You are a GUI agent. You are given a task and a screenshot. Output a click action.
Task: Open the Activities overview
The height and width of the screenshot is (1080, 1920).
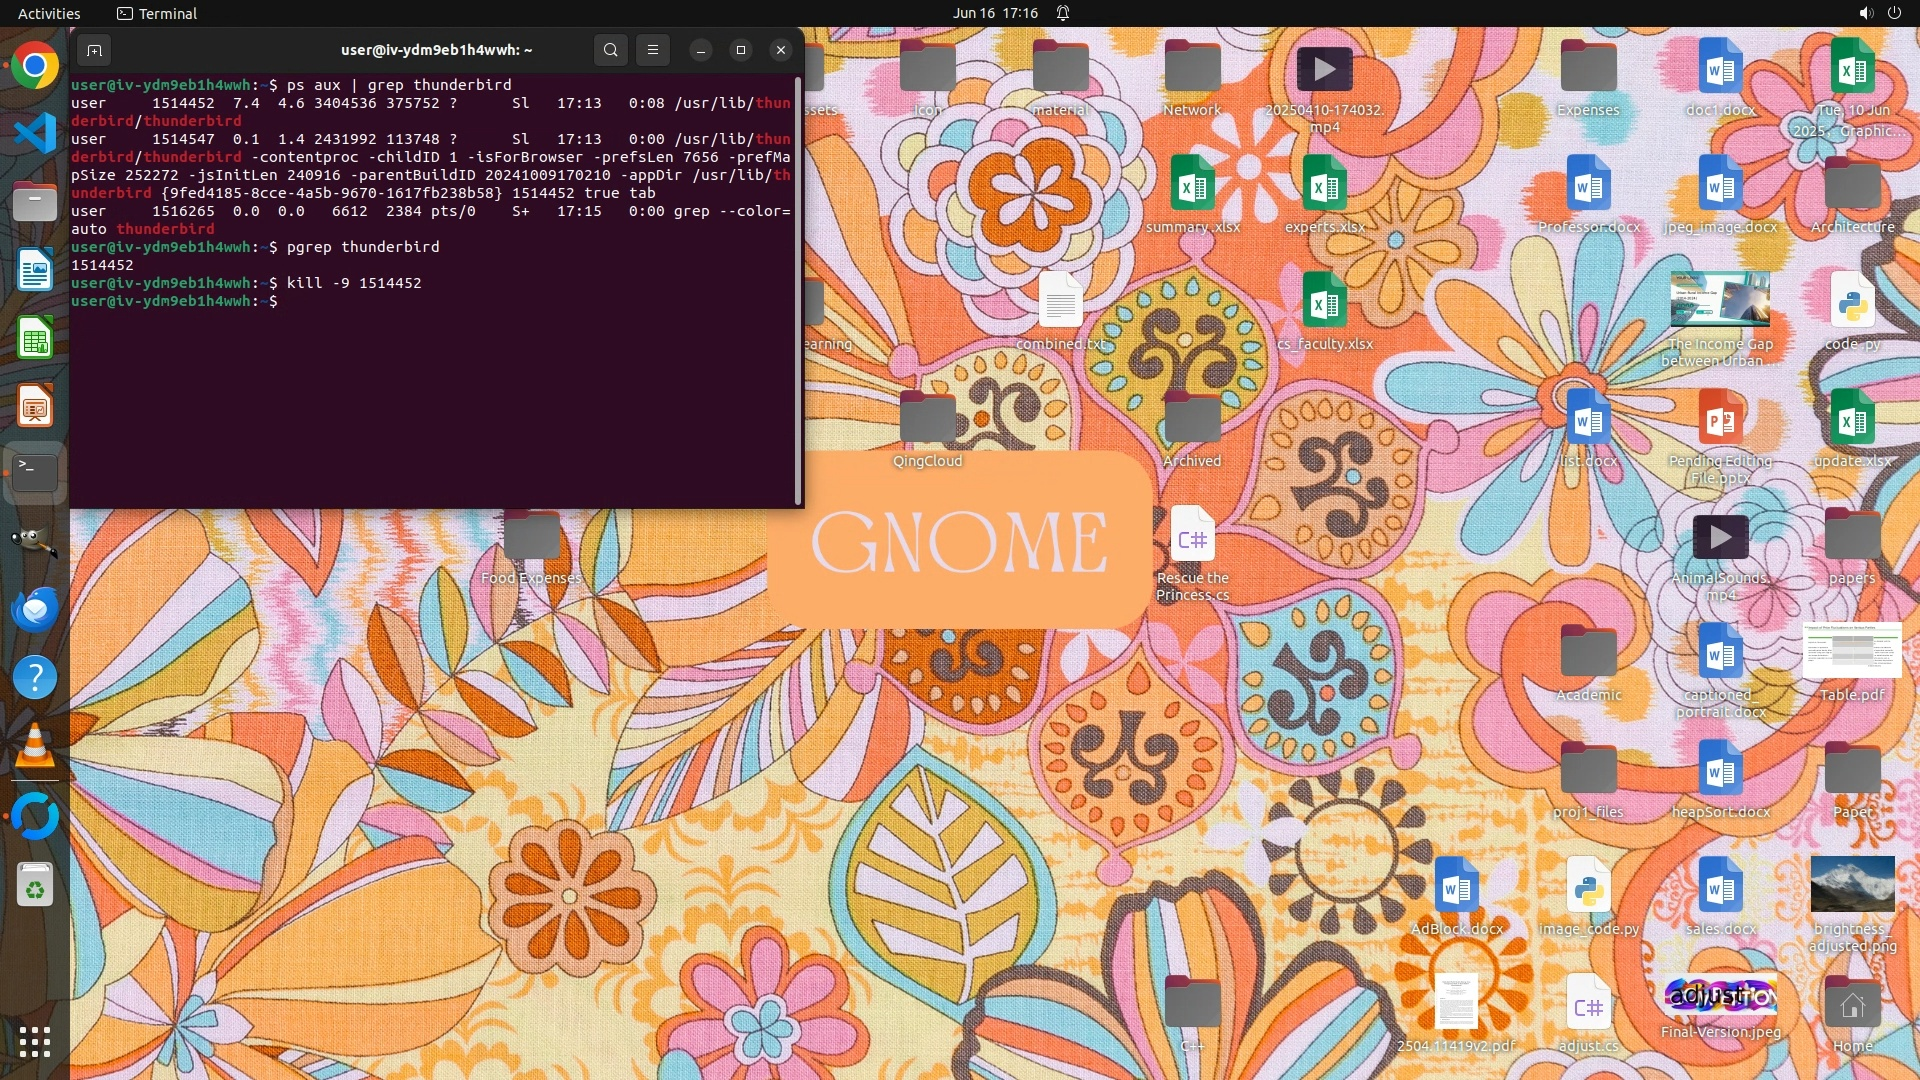[49, 13]
